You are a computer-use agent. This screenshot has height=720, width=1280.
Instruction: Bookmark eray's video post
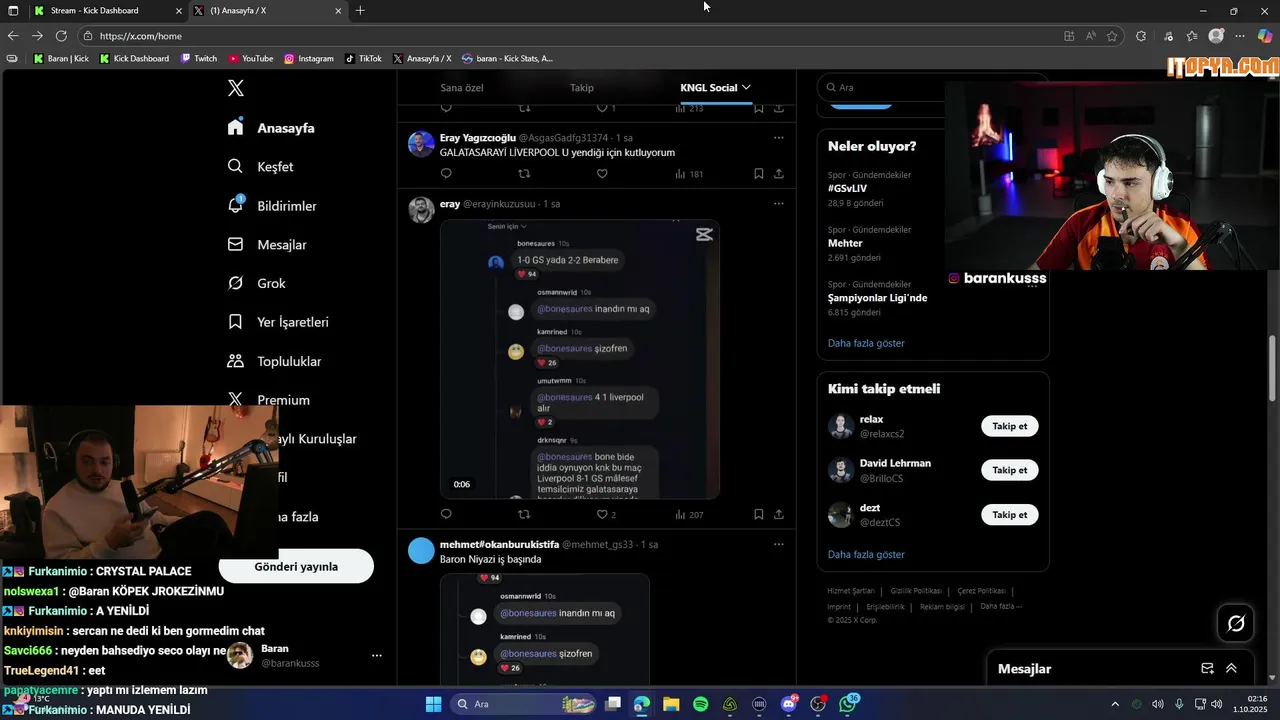pos(759,515)
